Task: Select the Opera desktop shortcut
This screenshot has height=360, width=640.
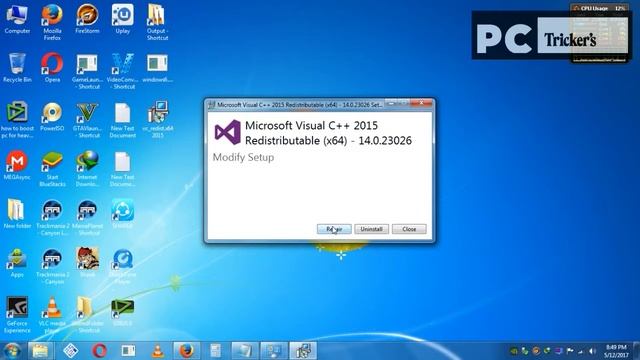Action: point(52,68)
